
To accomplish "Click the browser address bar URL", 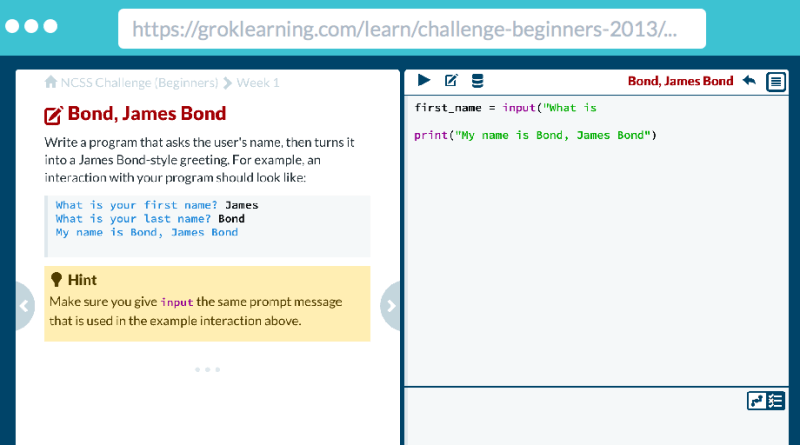I will [x=412, y=29].
